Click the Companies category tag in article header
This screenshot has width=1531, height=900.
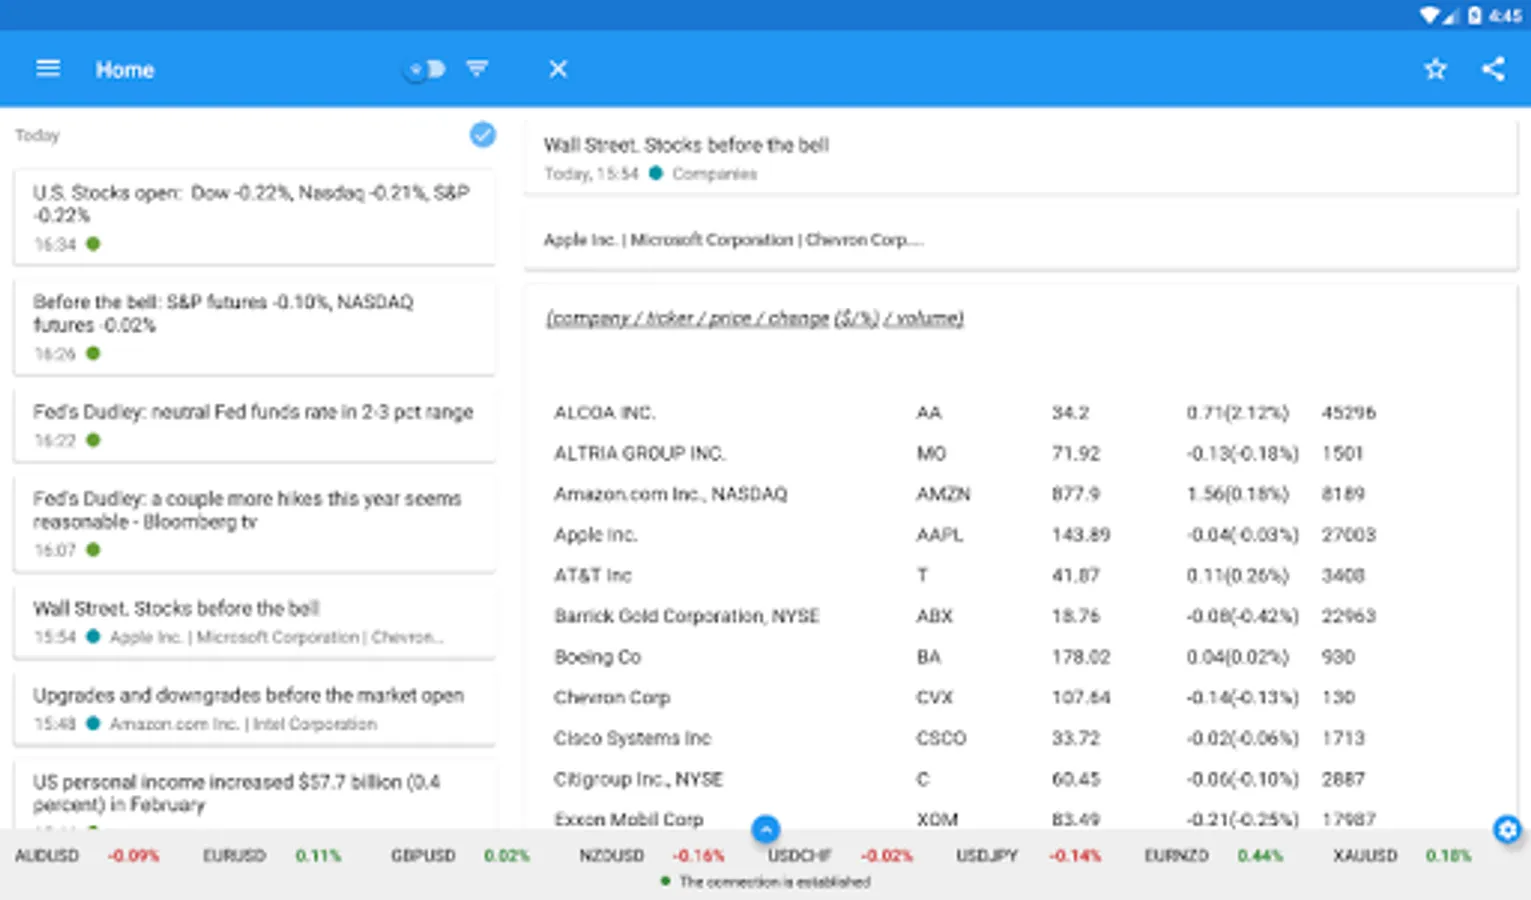point(714,174)
